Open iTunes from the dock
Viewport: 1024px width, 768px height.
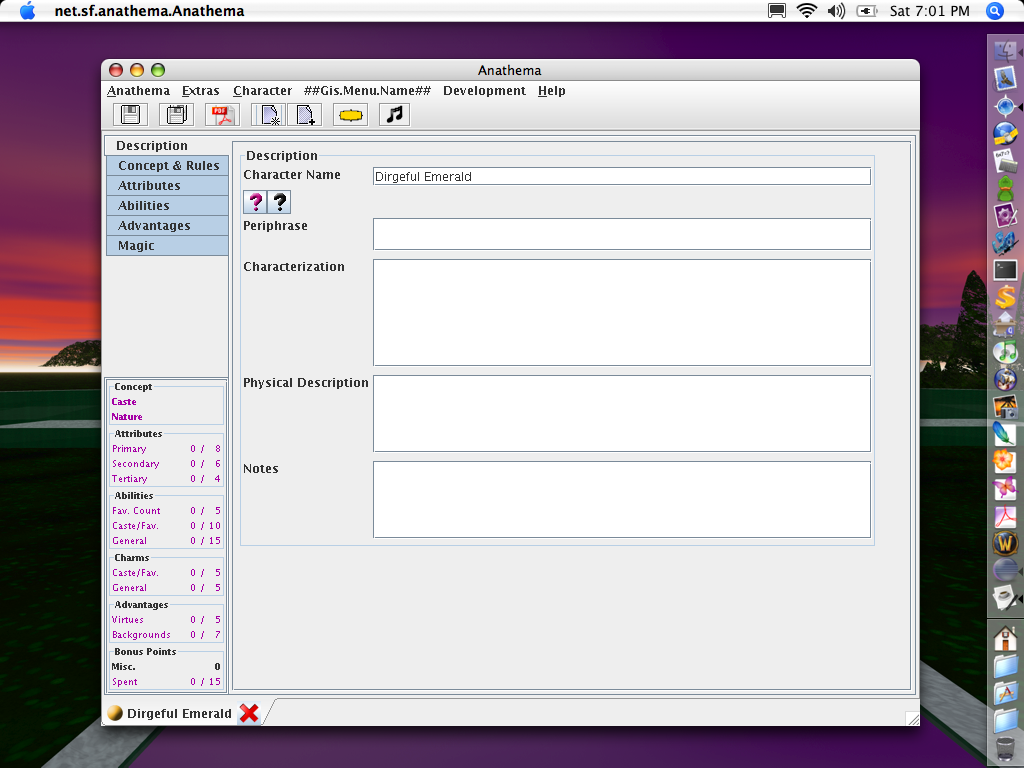pos(1006,353)
